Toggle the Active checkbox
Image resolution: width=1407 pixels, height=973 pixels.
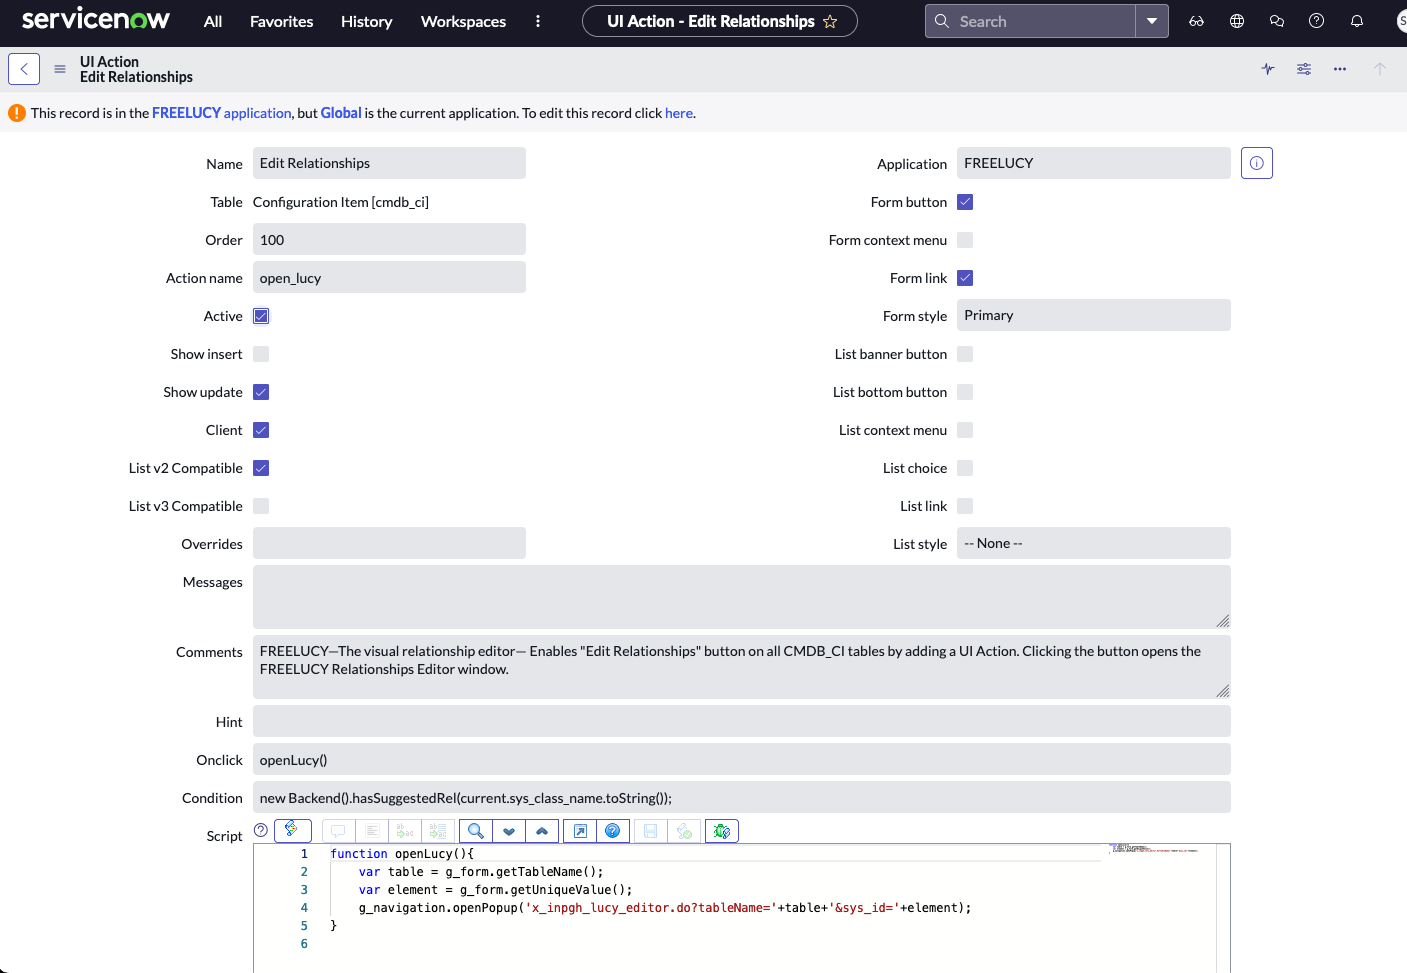pos(261,316)
